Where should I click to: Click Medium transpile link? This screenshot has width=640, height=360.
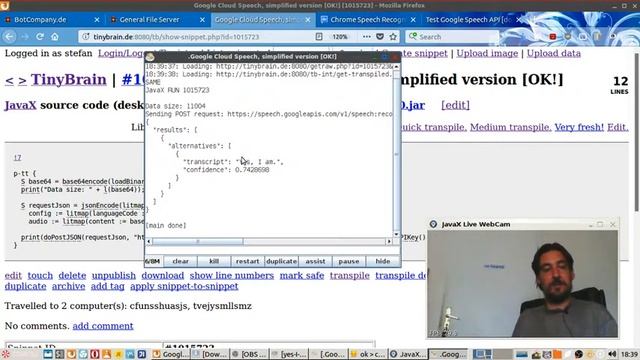[510, 127]
